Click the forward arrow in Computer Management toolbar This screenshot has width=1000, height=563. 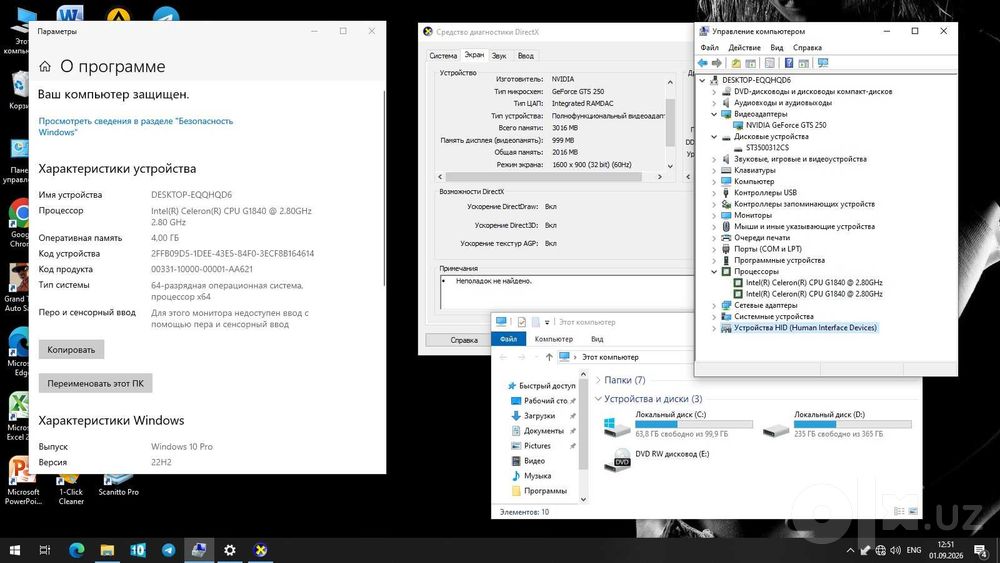click(x=717, y=63)
